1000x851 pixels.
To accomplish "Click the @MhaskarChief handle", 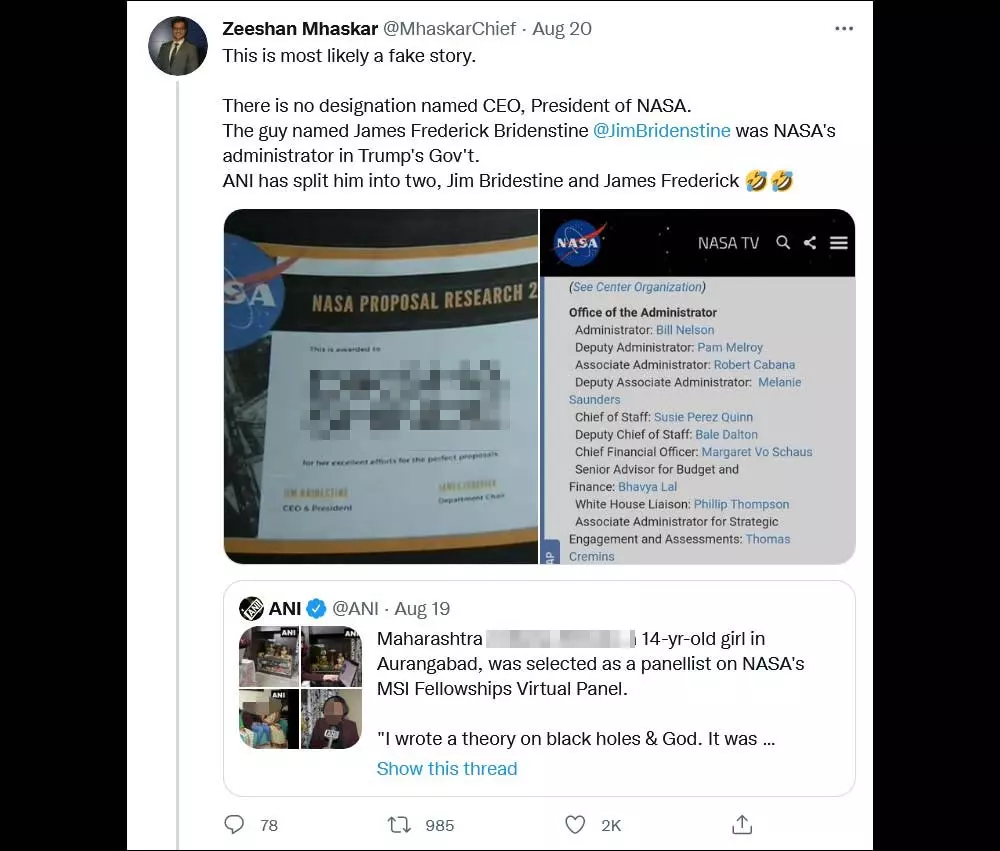I will coord(448,29).
